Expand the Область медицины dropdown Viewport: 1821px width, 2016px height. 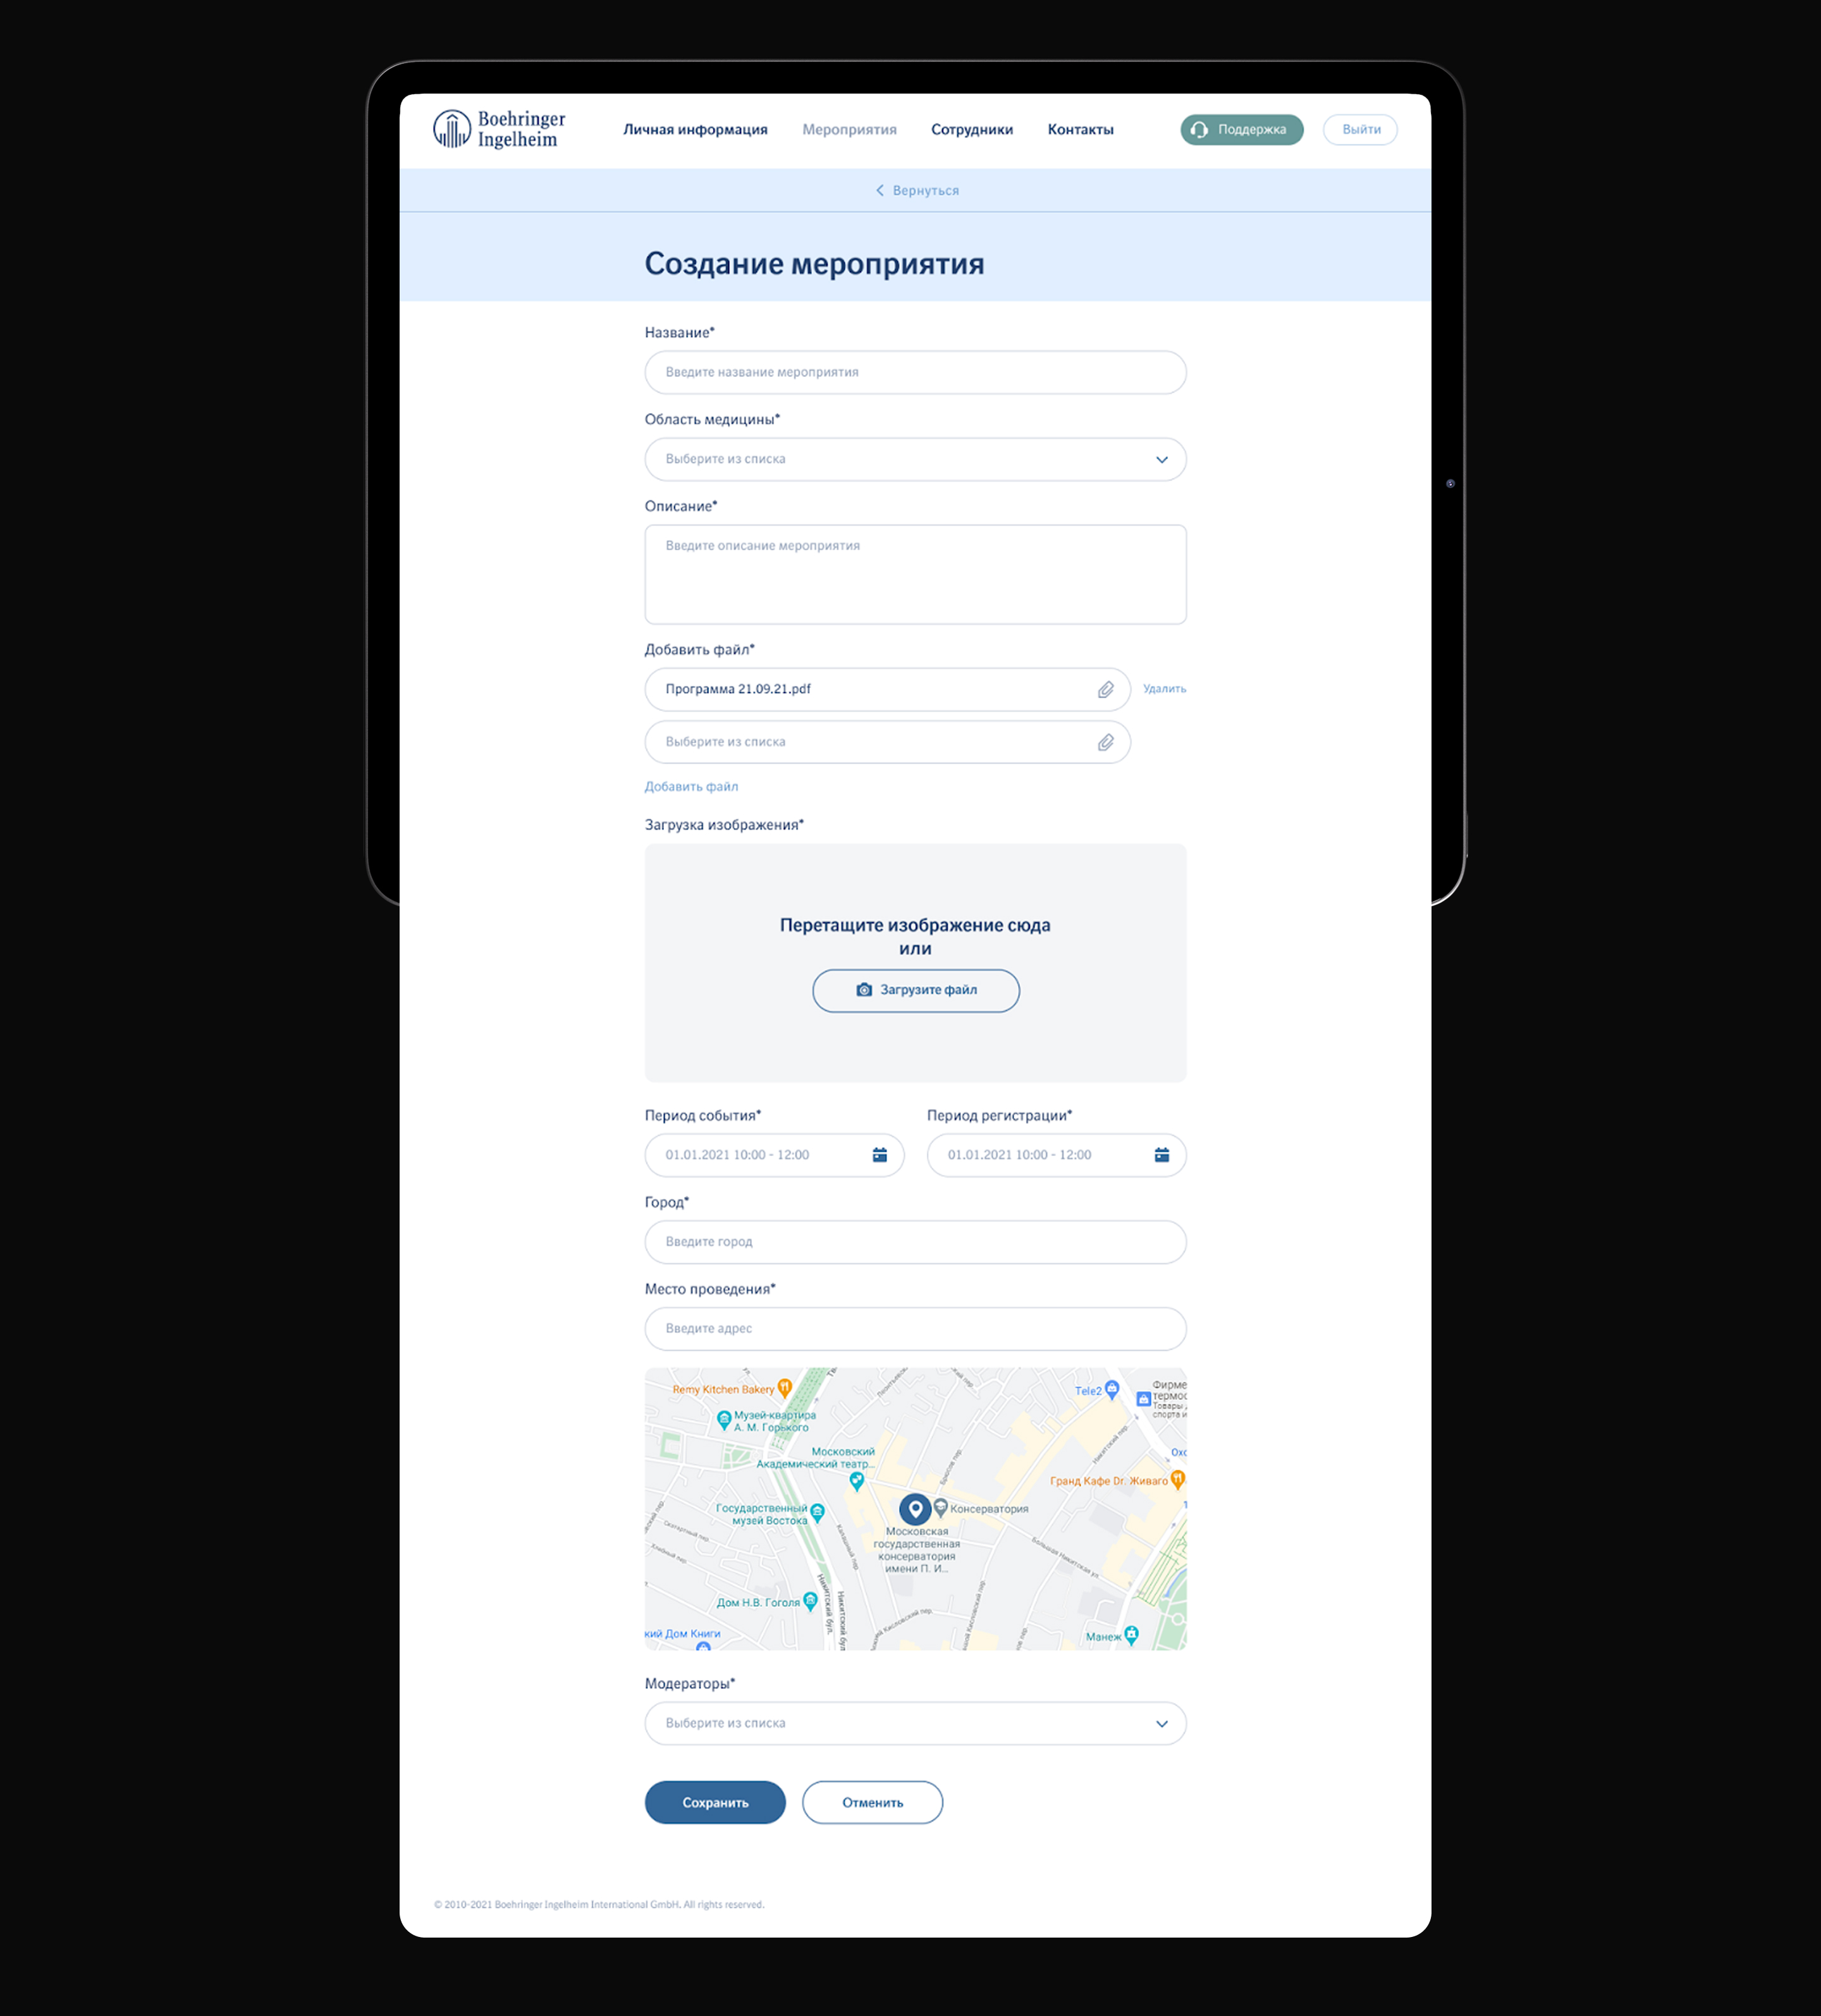(1161, 460)
